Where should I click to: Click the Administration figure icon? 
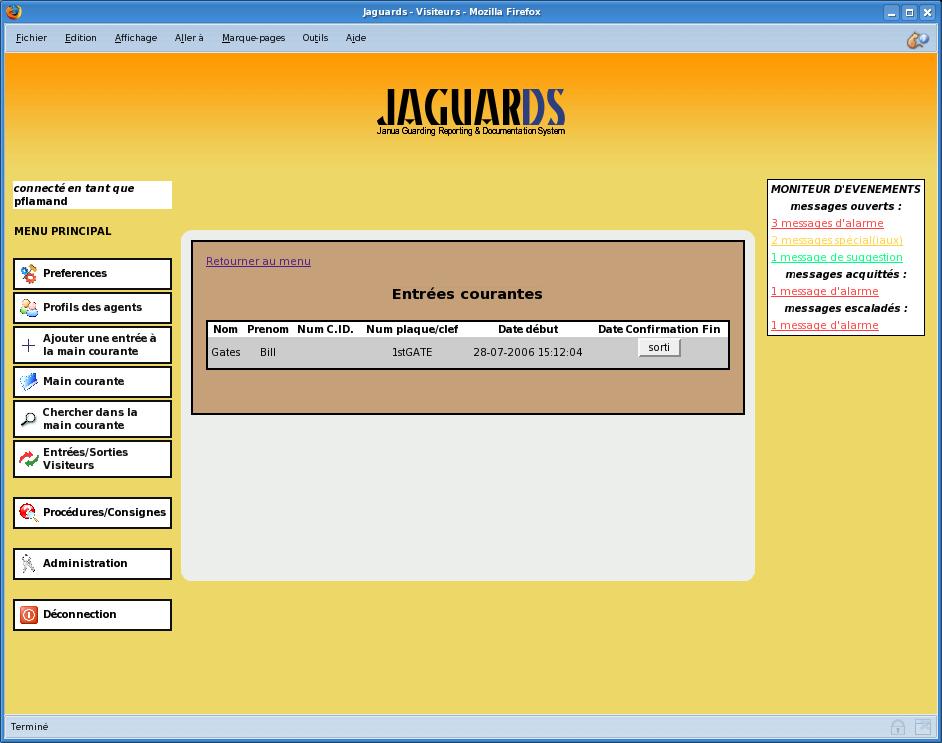(x=28, y=563)
